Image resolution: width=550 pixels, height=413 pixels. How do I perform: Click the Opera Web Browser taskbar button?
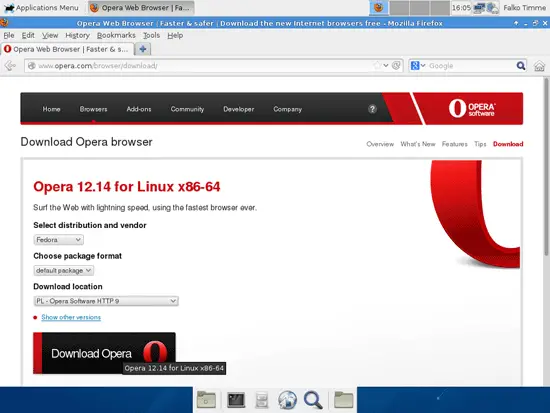[x=141, y=8]
